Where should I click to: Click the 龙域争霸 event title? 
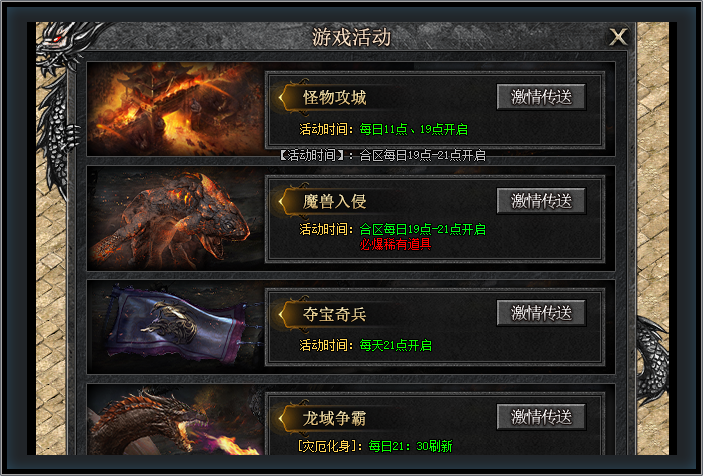[x=334, y=418]
